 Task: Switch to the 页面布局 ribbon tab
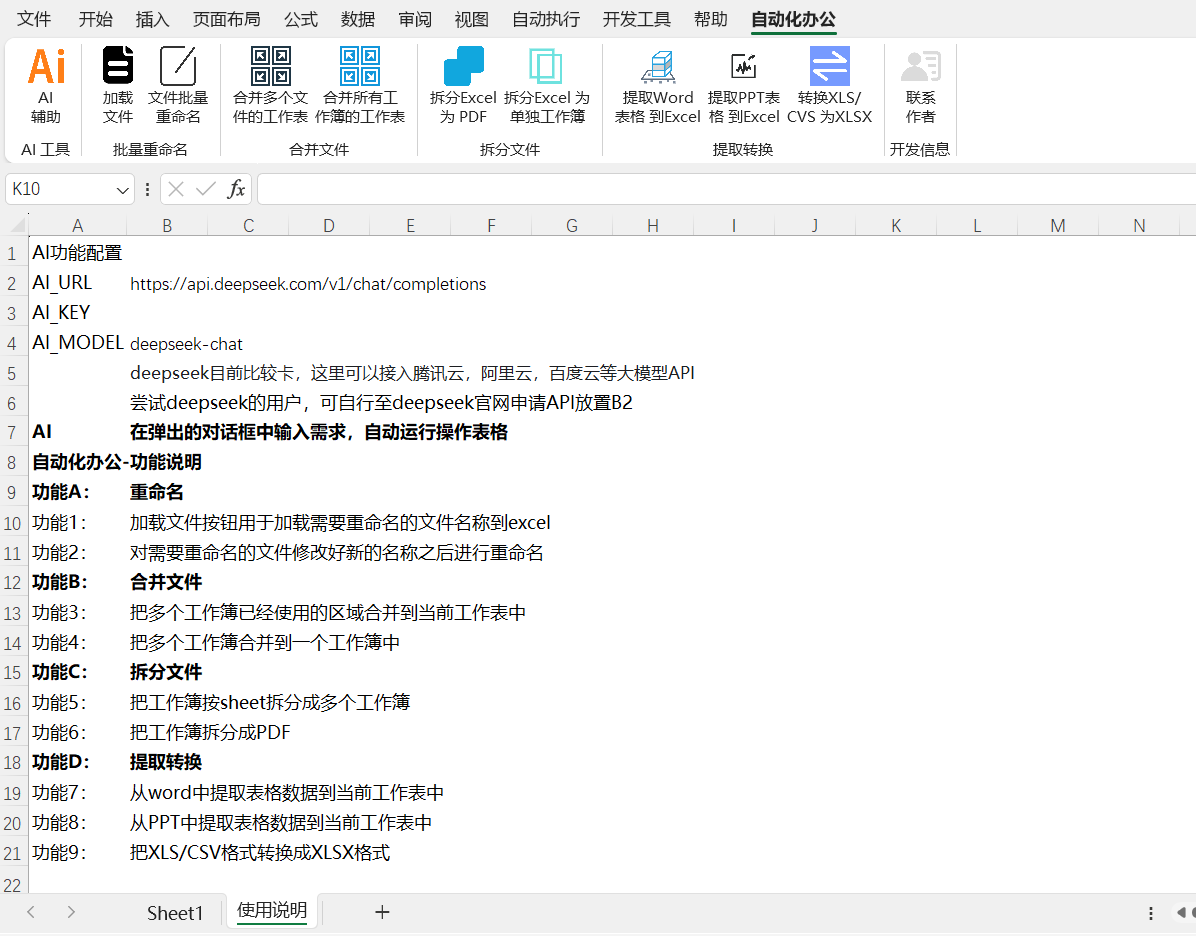227,19
